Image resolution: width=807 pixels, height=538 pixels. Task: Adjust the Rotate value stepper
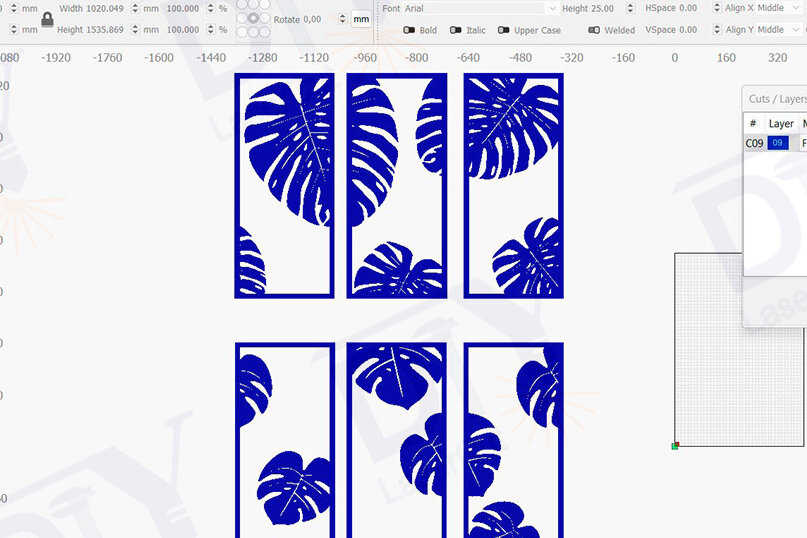pos(343,19)
